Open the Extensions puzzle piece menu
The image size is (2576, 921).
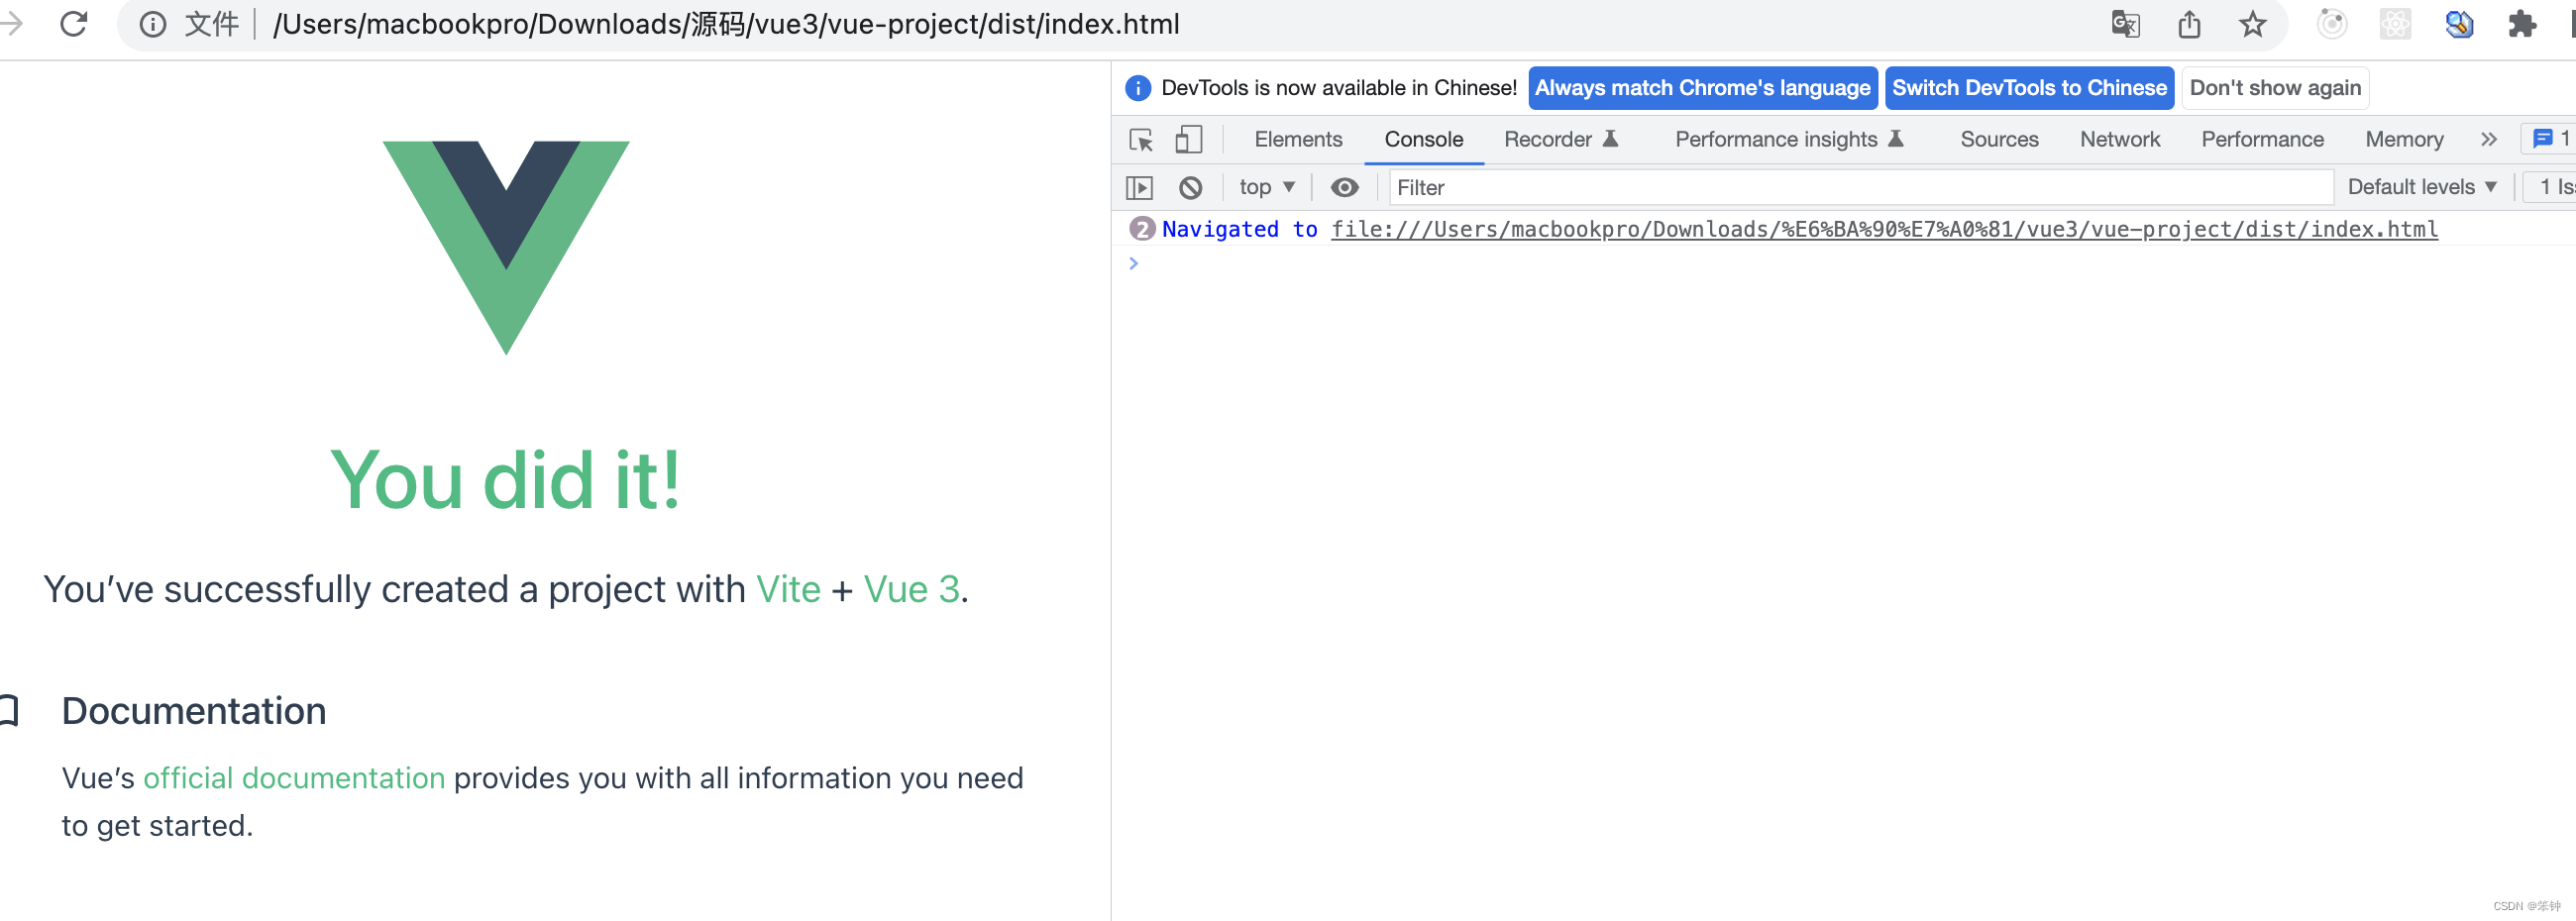(2522, 24)
